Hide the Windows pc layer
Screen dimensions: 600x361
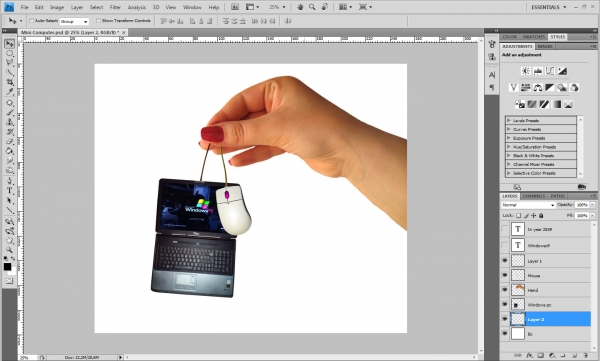[x=505, y=304]
